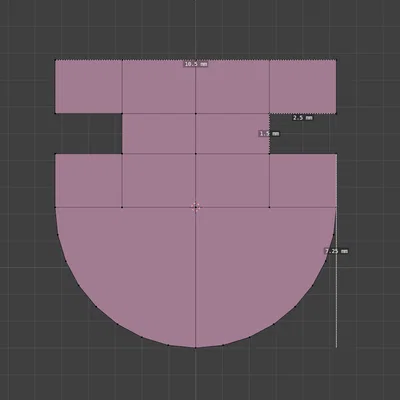
Task: Select the top-right corner vertex of mesh
Action: click(x=336, y=60)
